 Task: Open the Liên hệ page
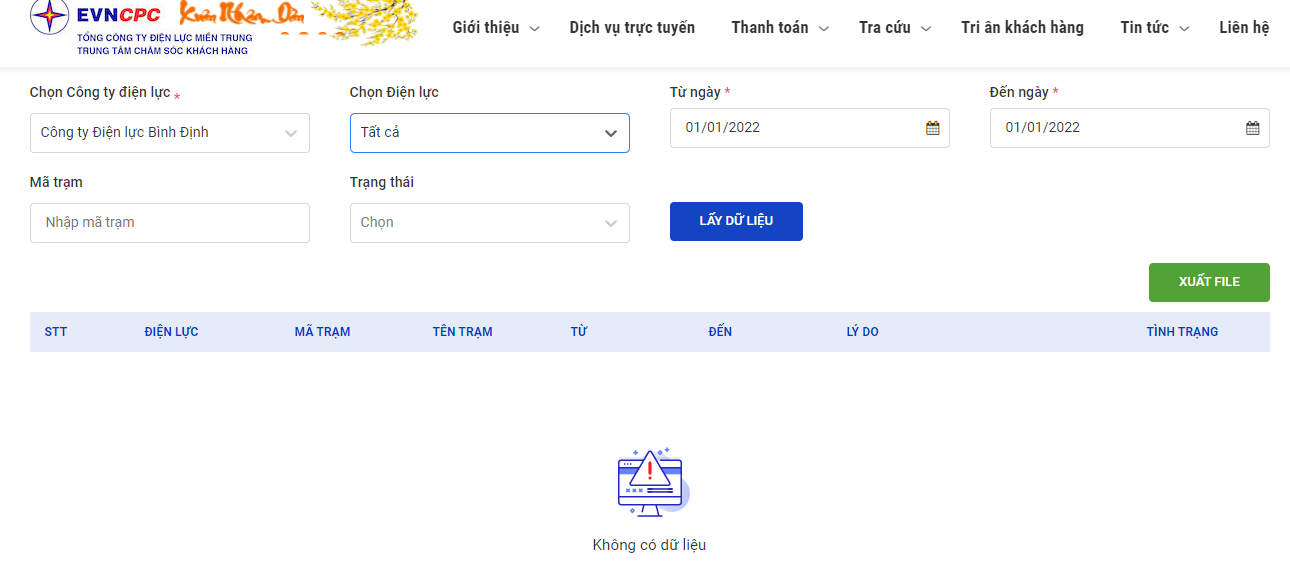(1244, 28)
